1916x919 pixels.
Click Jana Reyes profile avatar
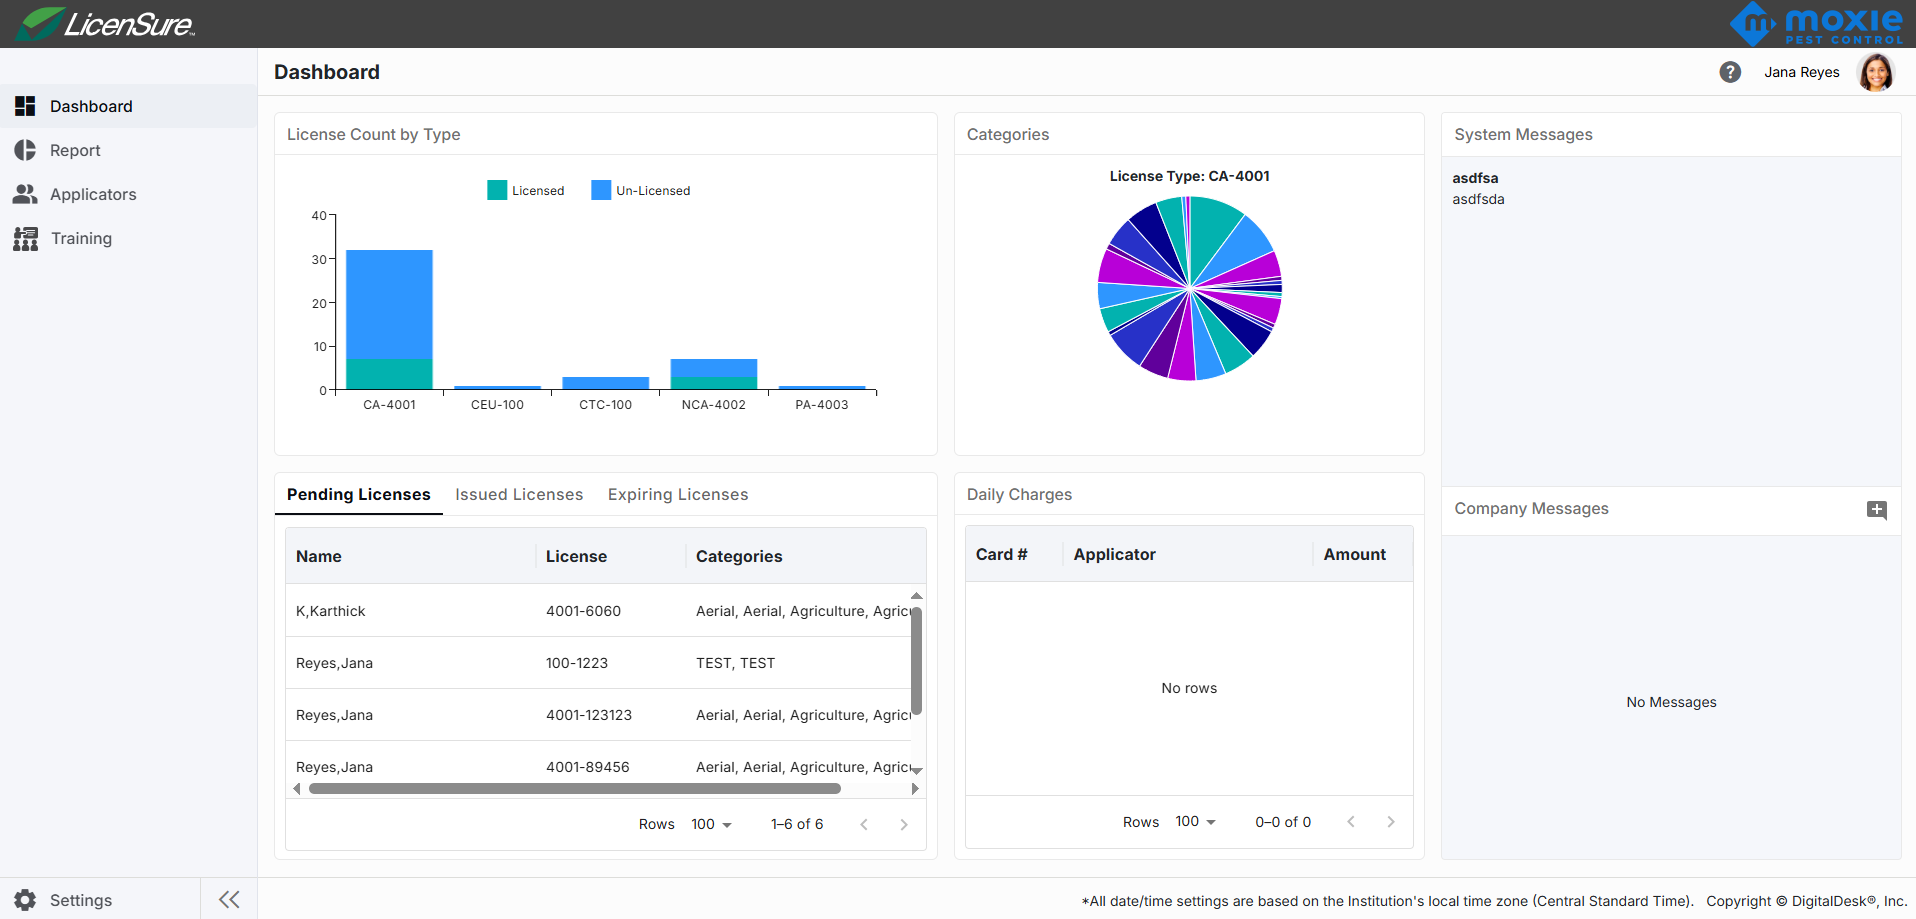point(1875,72)
